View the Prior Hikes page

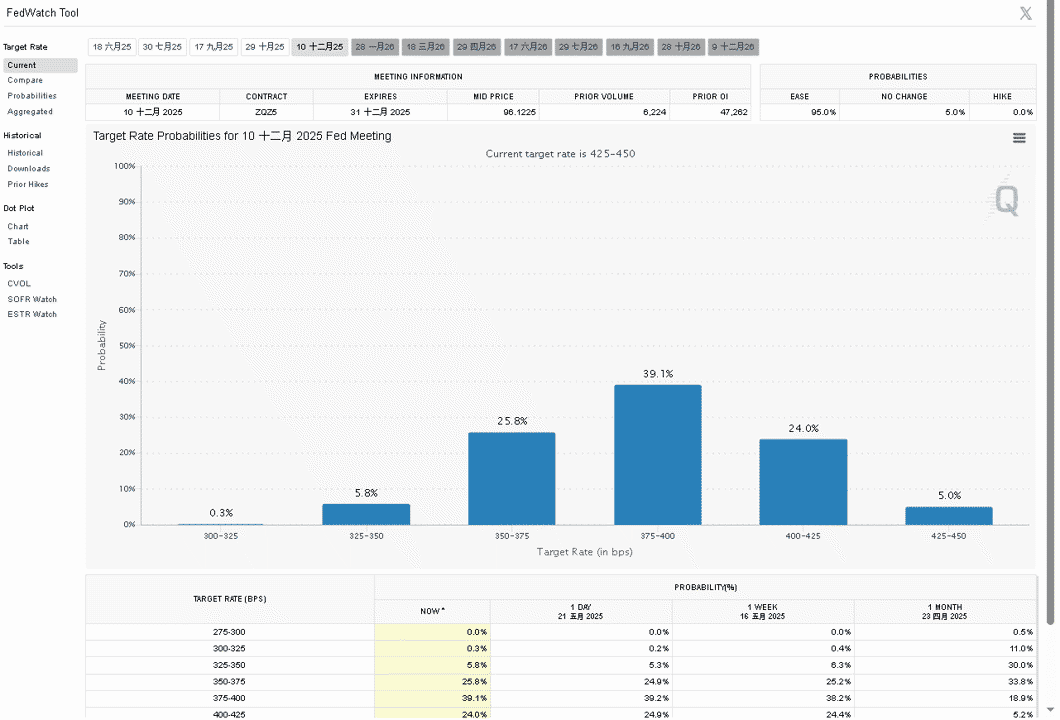(x=28, y=184)
